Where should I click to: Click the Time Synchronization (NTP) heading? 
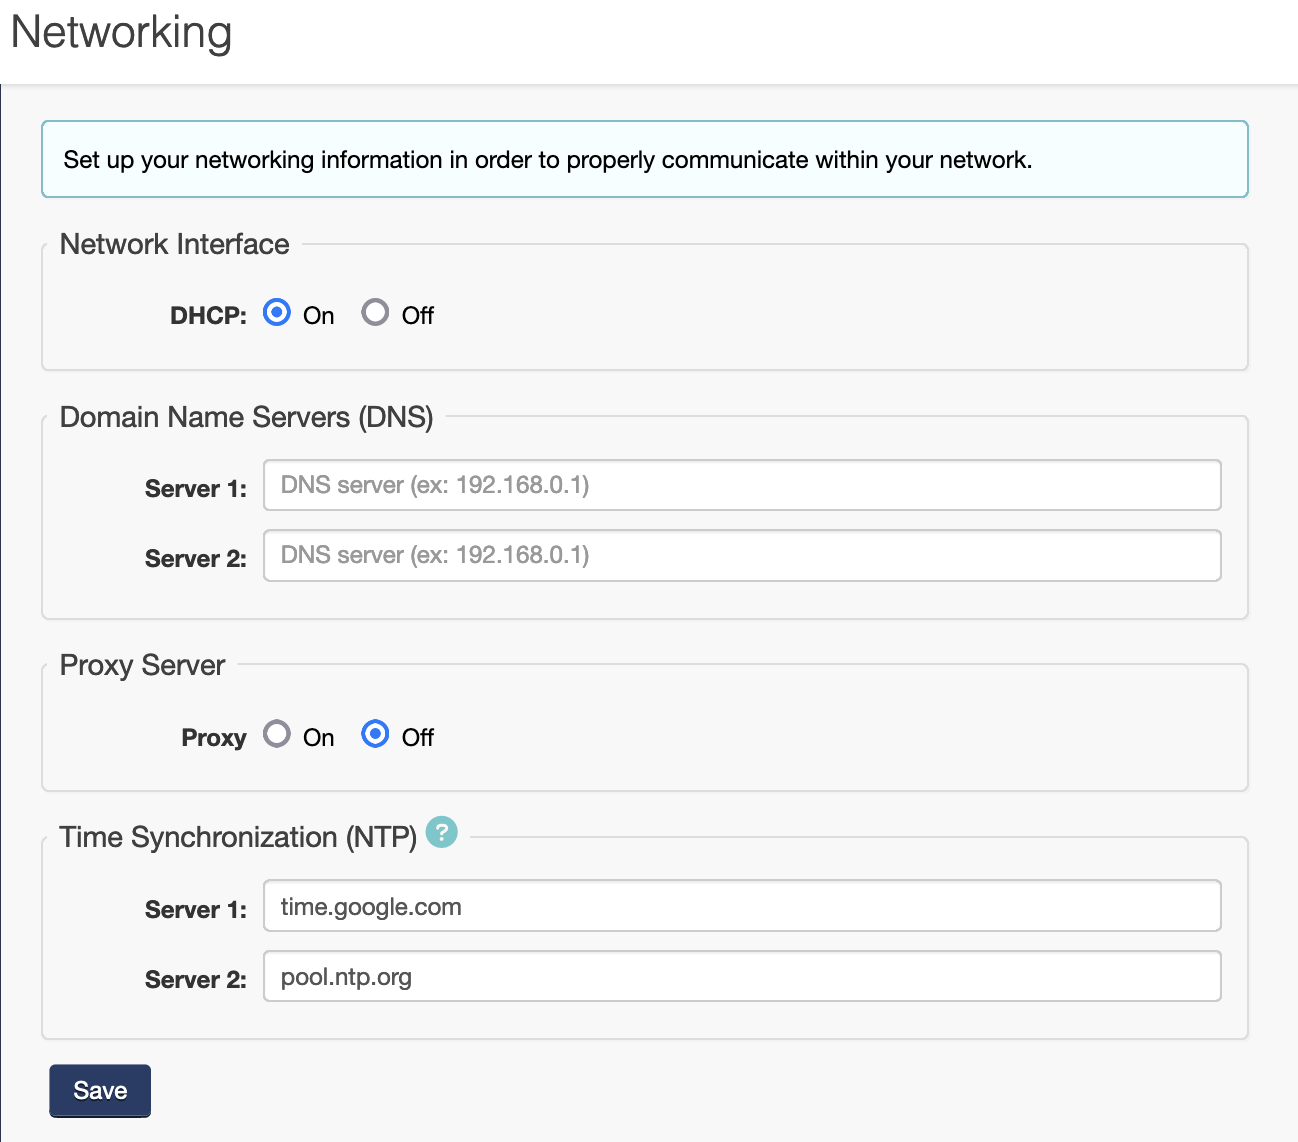click(x=238, y=837)
